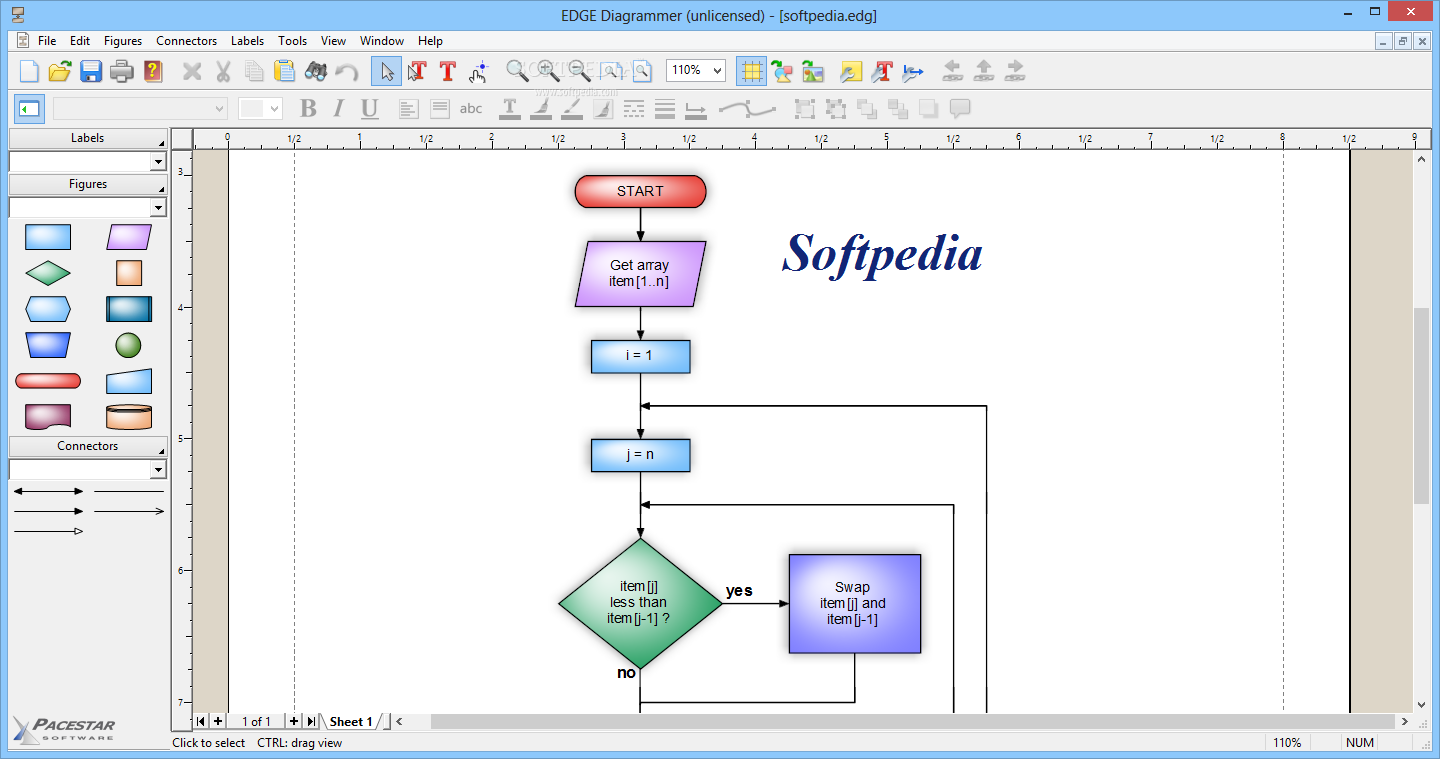Find using the binoculars icon
The image size is (1440, 759).
click(x=316, y=71)
